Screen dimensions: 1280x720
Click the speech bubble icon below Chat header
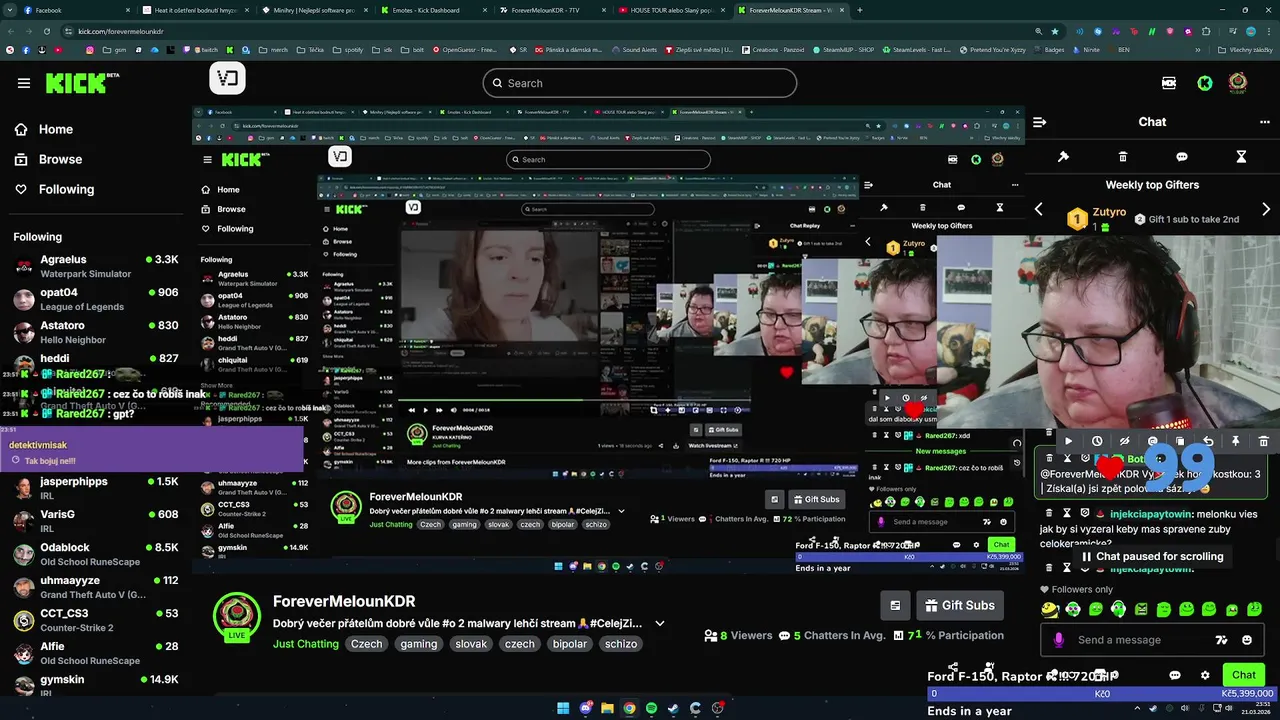[x=1182, y=157]
